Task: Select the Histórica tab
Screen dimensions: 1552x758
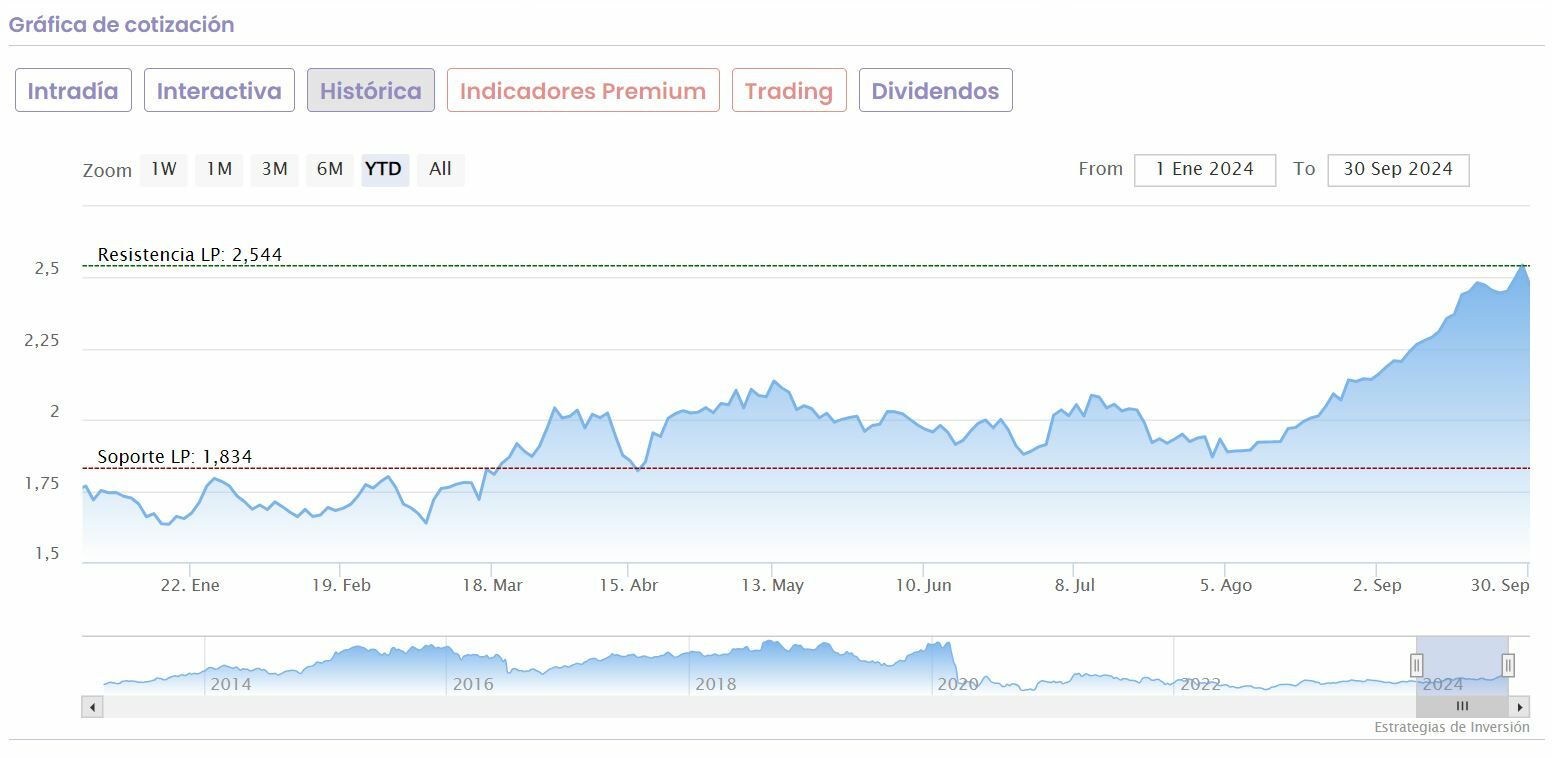Action: (370, 91)
